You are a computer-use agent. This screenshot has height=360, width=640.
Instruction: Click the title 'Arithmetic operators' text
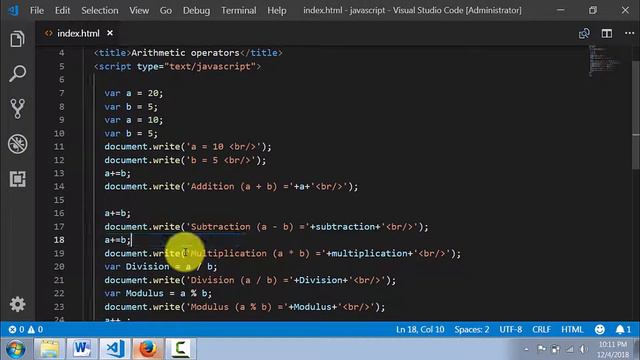click(185, 53)
